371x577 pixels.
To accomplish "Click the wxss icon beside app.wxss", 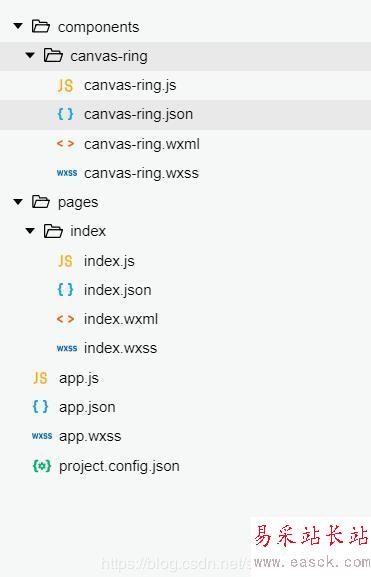I will [42, 436].
